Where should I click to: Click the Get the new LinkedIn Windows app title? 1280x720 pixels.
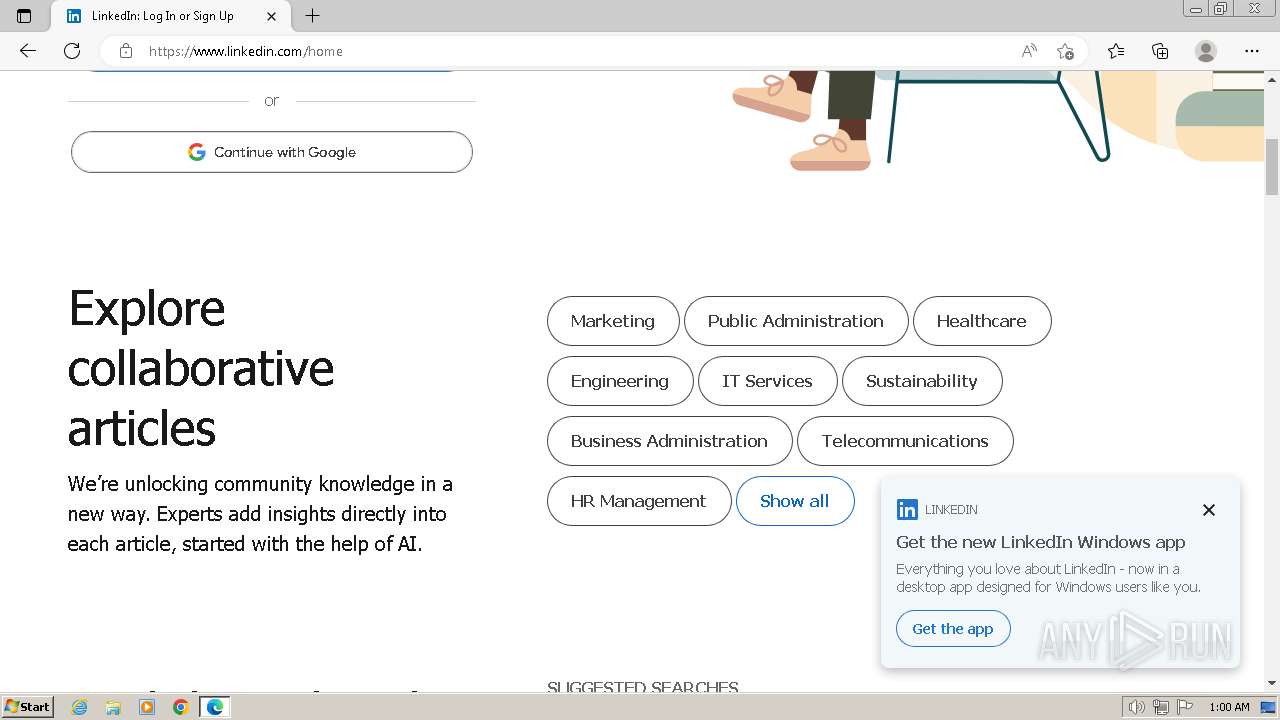click(x=1041, y=542)
